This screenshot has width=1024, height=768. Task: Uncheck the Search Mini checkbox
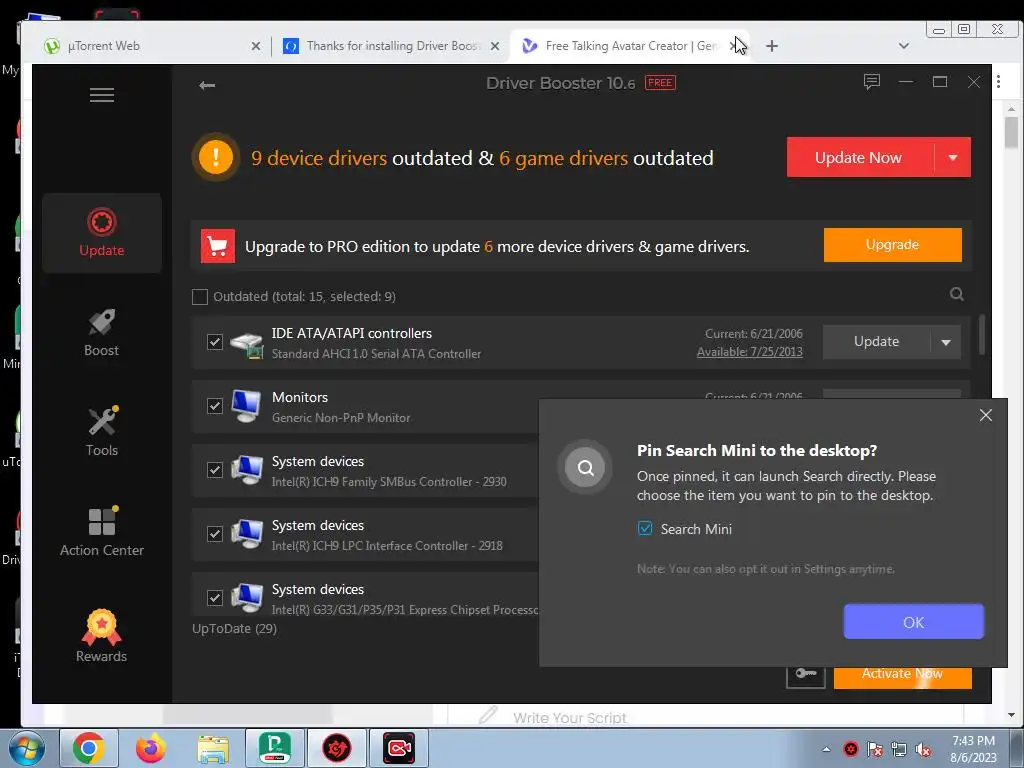click(645, 528)
